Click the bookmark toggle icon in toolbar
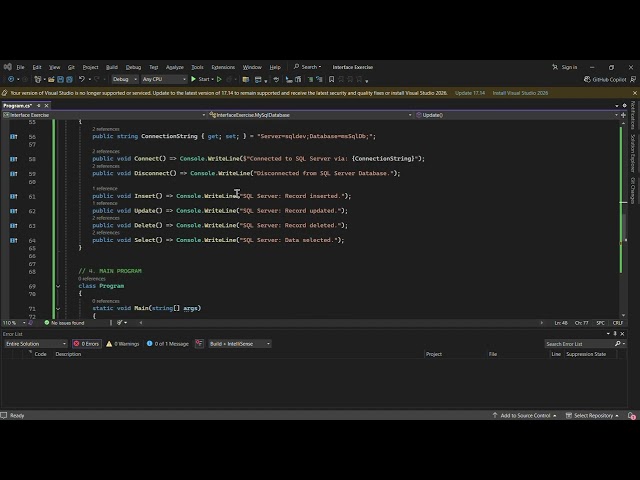Viewport: 640px width, 480px height. pos(331,79)
